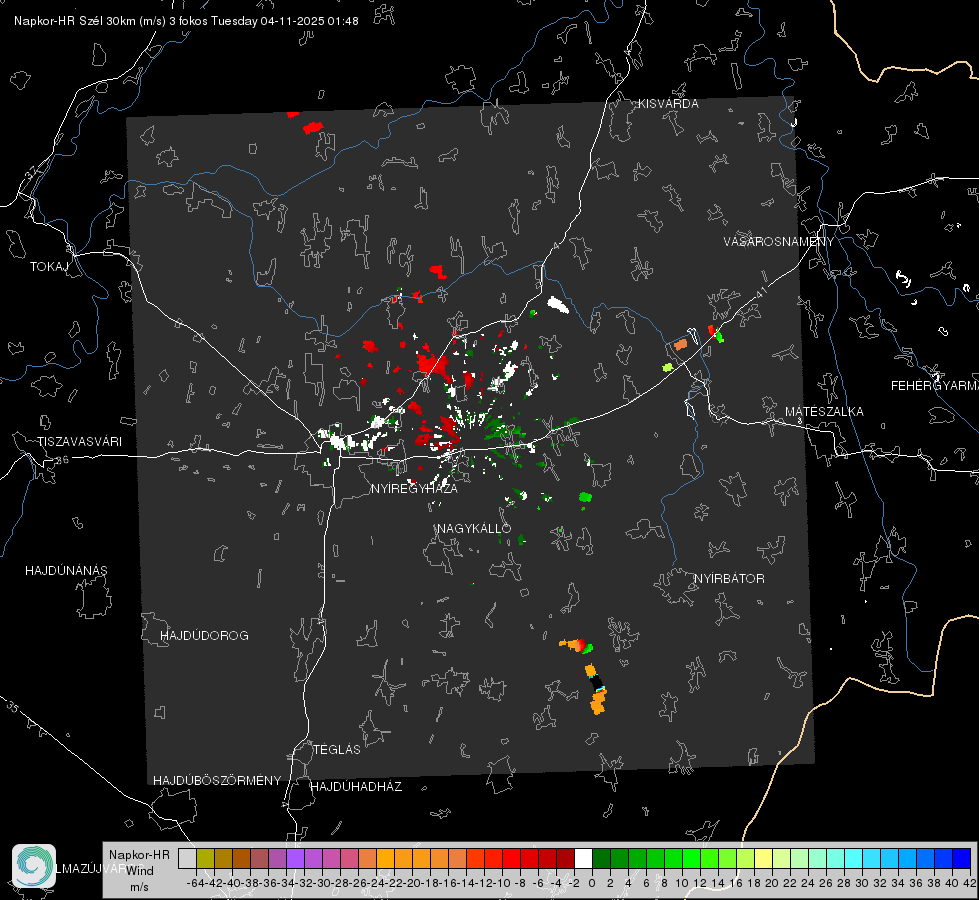
Task: Click the KISVÁRDA town label
Action: coord(668,104)
